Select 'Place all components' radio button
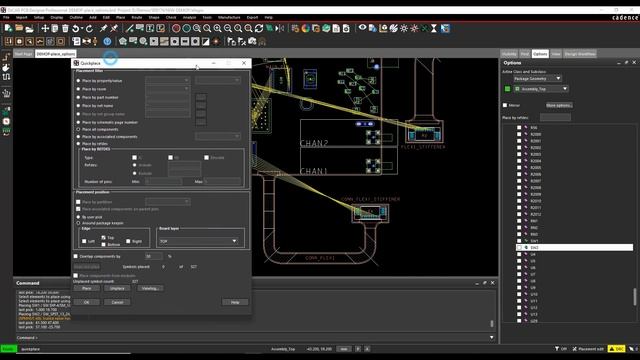The image size is (640, 360). pyautogui.click(x=78, y=129)
